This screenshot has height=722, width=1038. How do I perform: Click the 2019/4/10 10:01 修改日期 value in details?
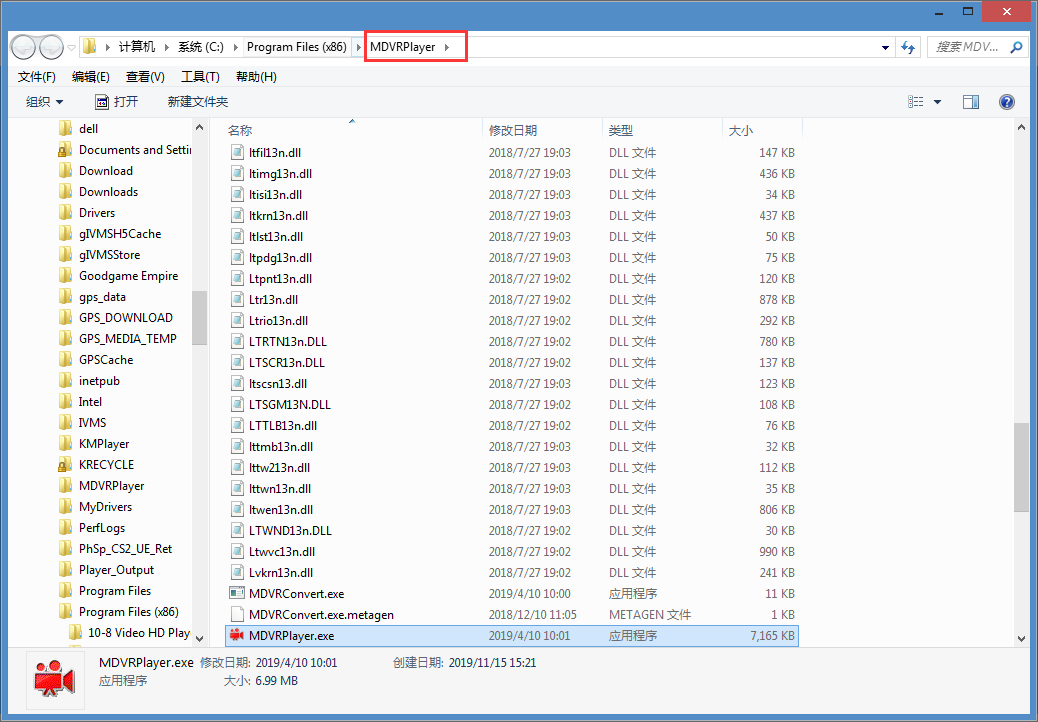296,662
